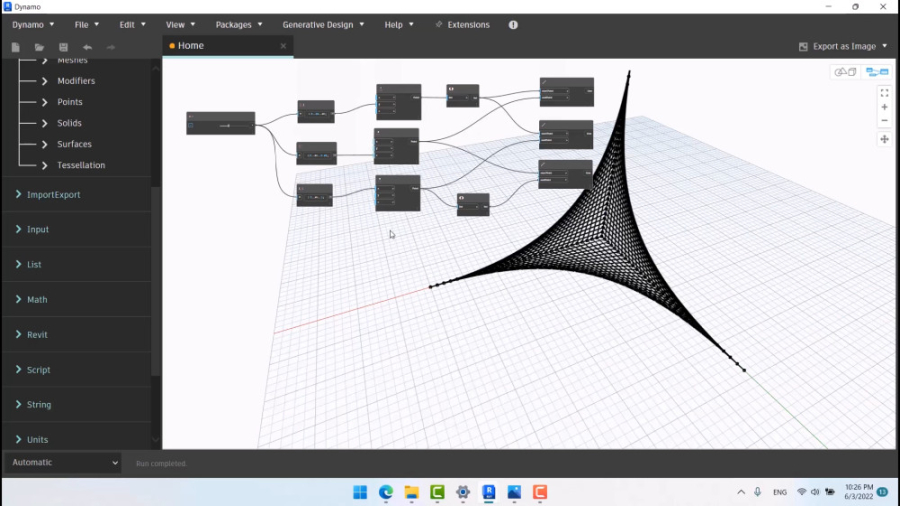The height and width of the screenshot is (506, 900).
Task: Open the Help menu
Action: point(399,25)
